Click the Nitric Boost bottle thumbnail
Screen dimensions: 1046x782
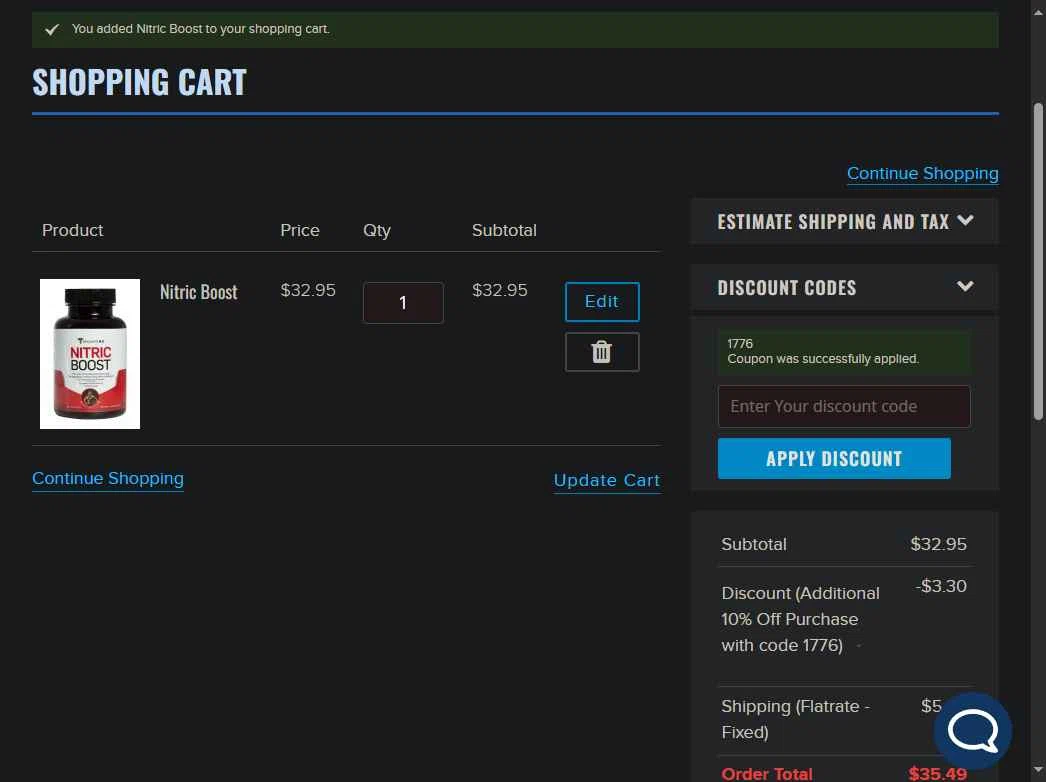(90, 354)
